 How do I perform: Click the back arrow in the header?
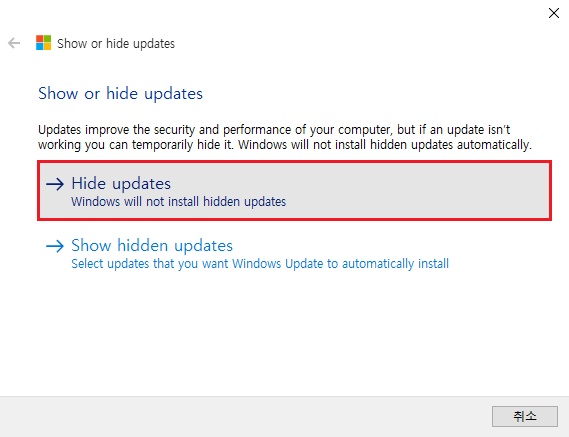coord(14,43)
